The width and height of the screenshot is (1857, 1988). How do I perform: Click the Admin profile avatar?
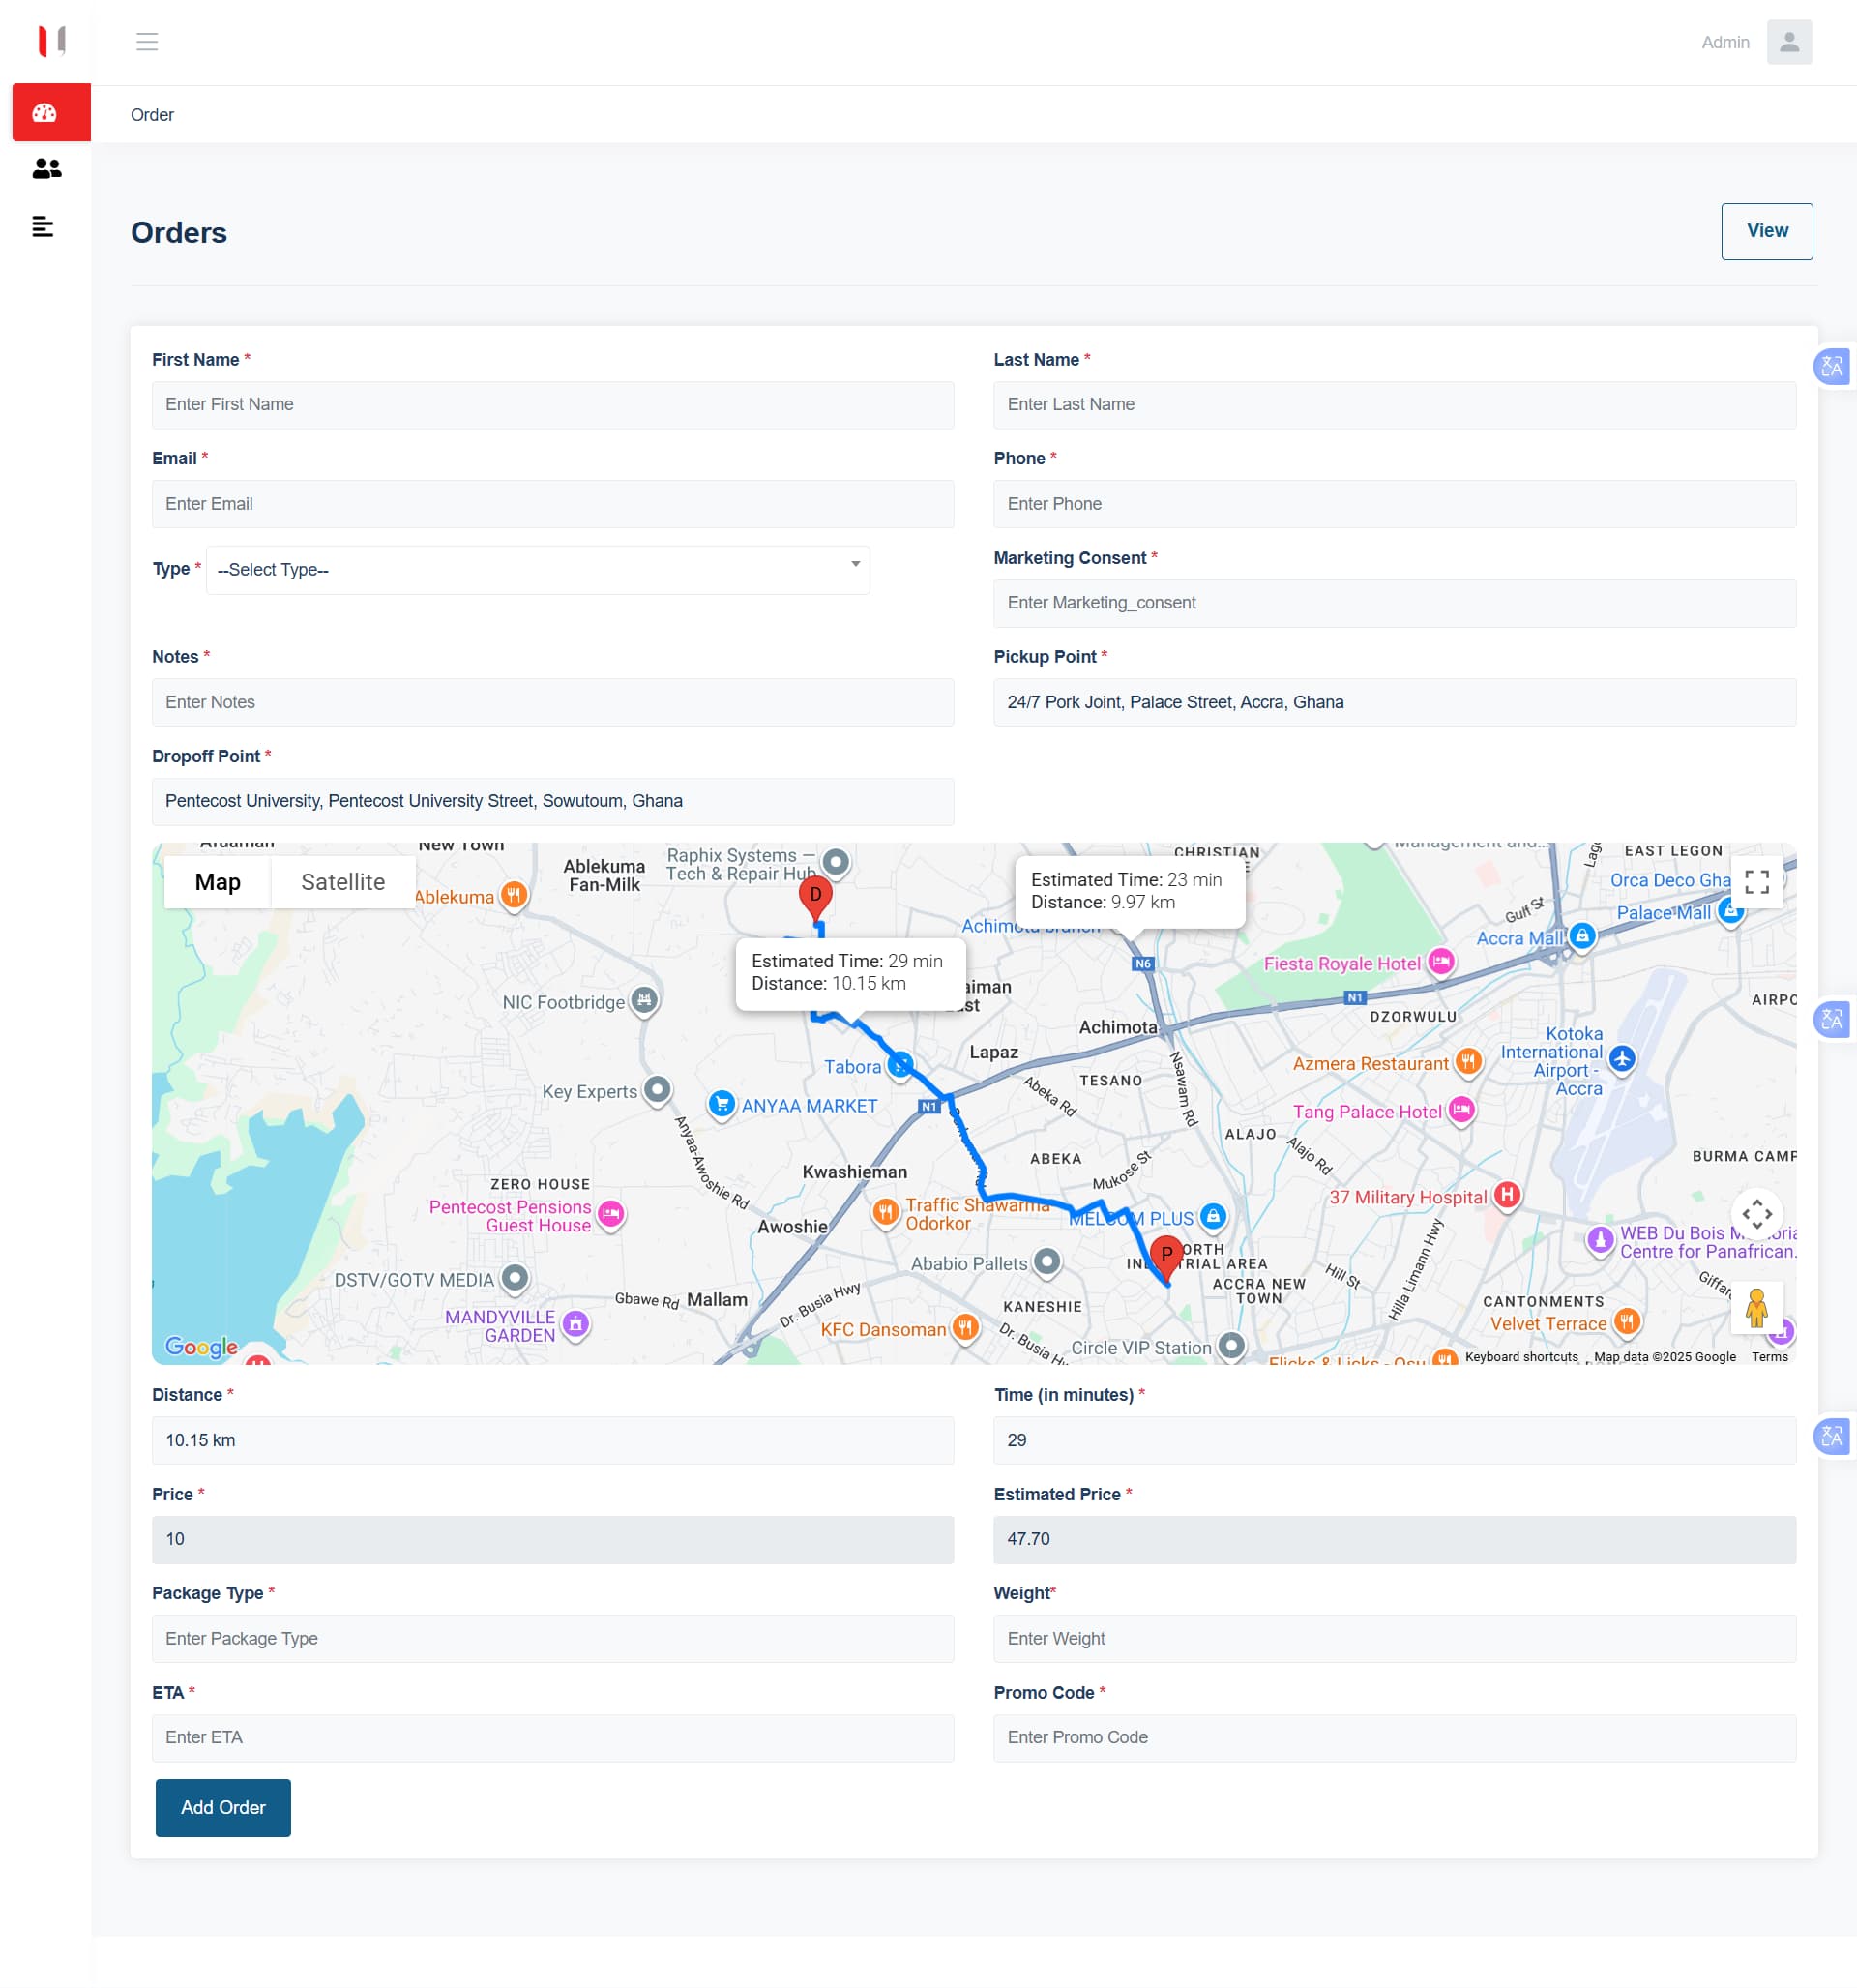pyautogui.click(x=1788, y=42)
